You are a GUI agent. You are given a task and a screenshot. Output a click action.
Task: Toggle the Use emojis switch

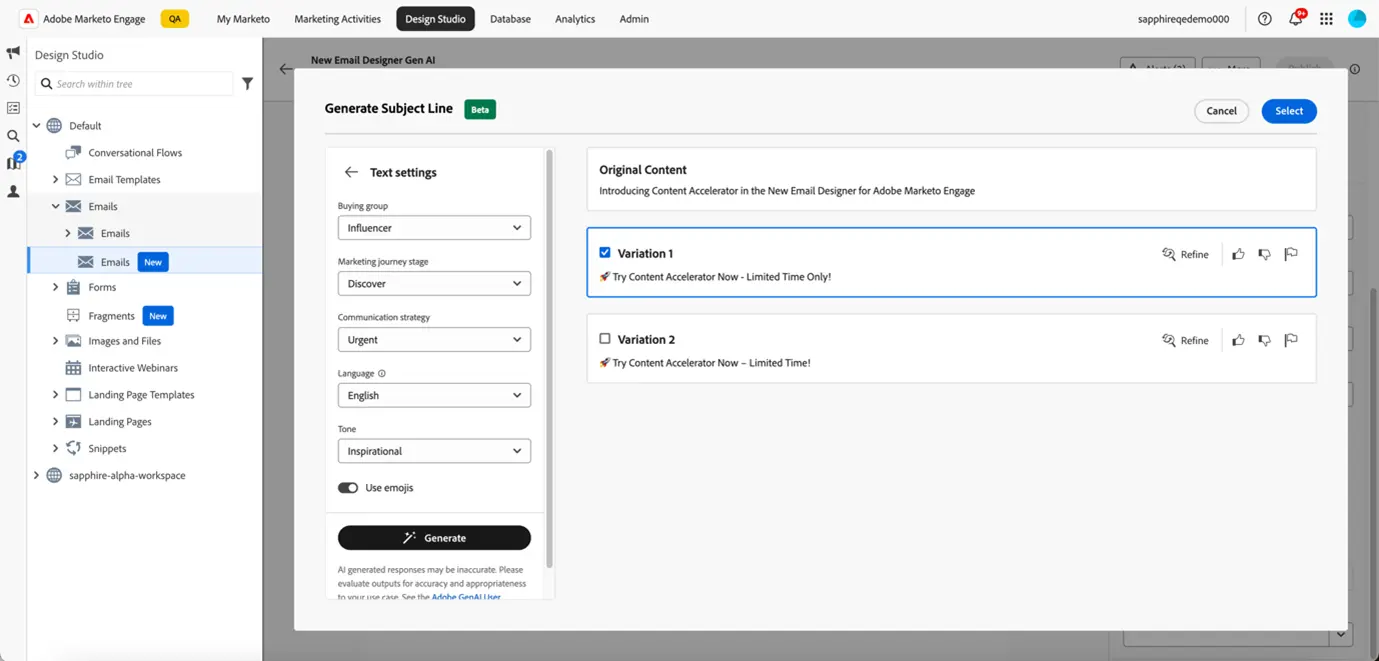[348, 488]
